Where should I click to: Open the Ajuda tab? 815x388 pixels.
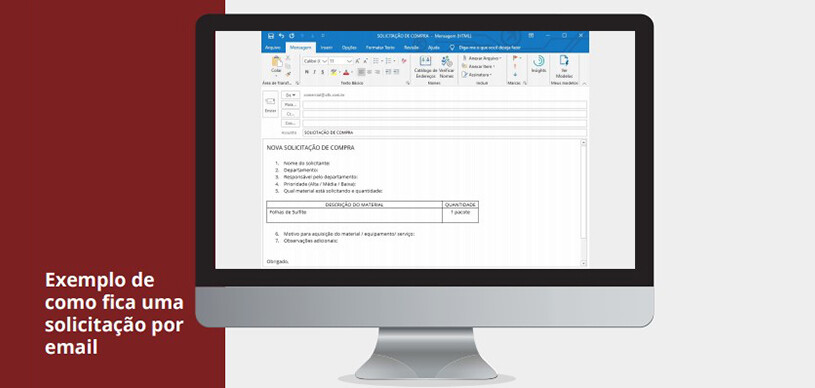(x=433, y=47)
